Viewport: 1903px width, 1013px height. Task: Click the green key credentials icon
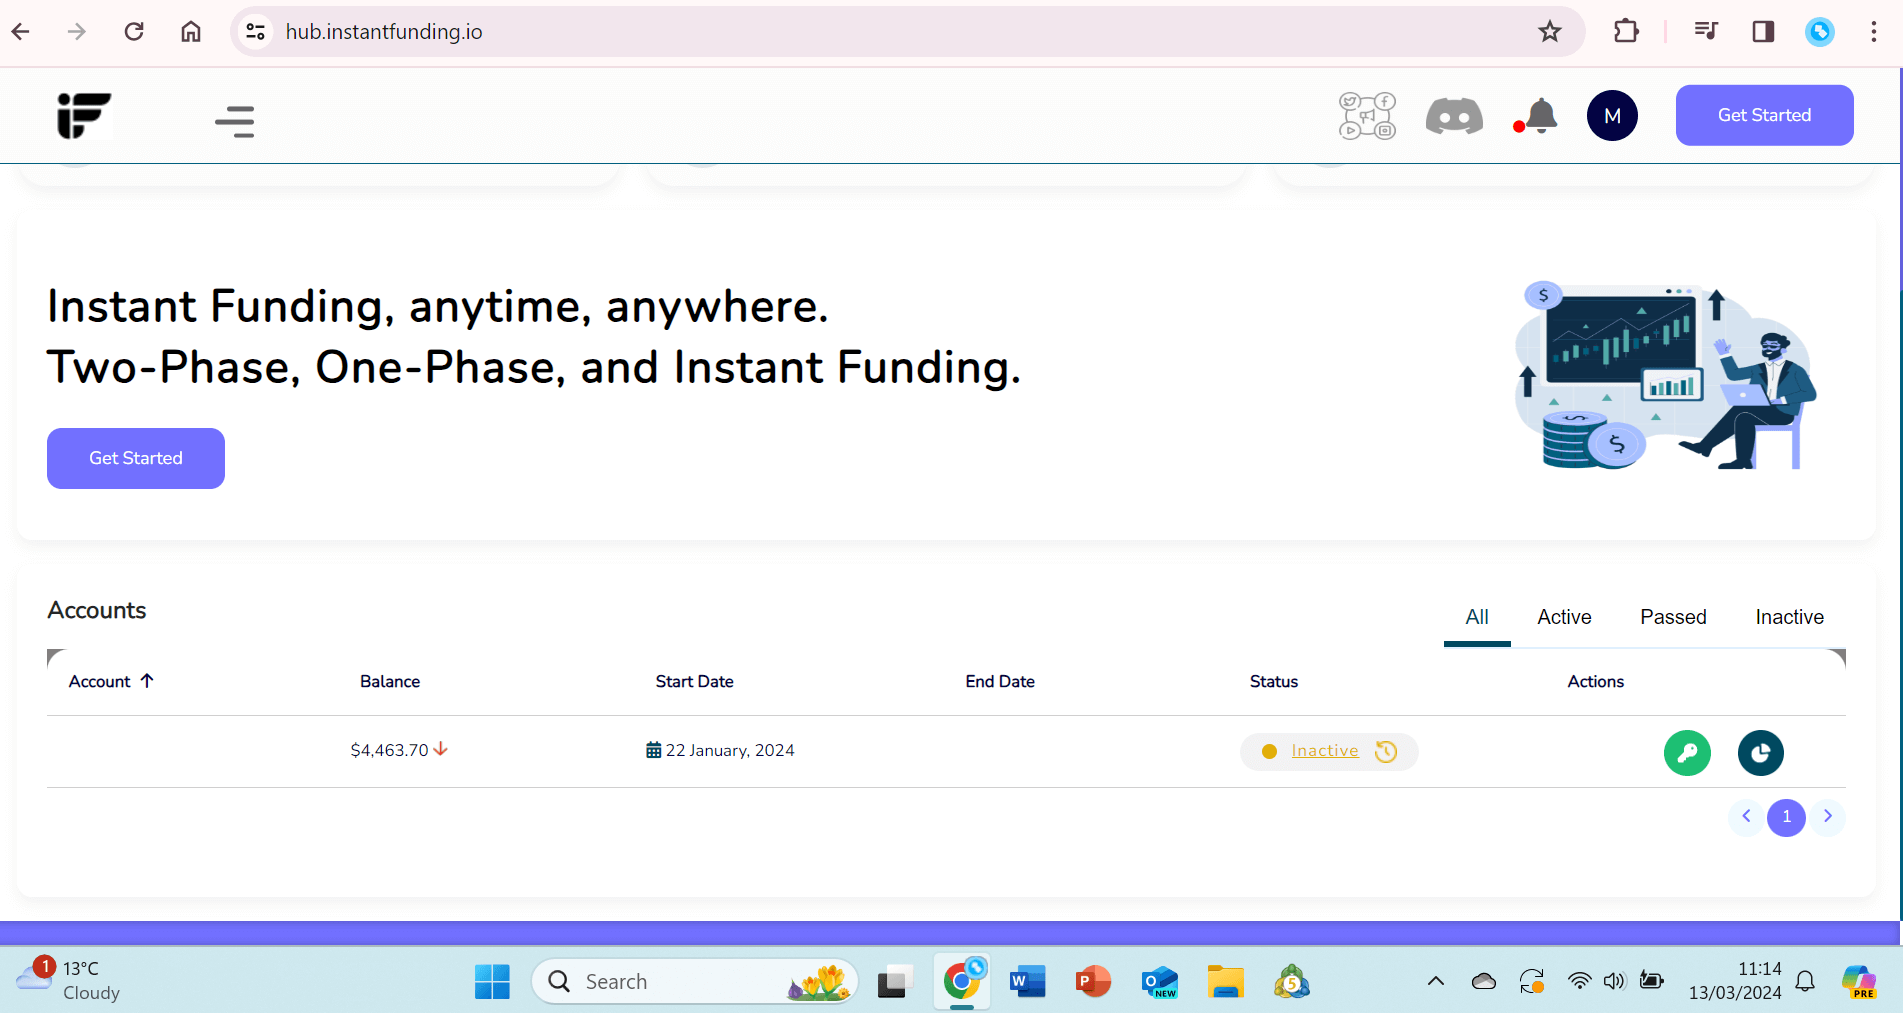click(1687, 752)
